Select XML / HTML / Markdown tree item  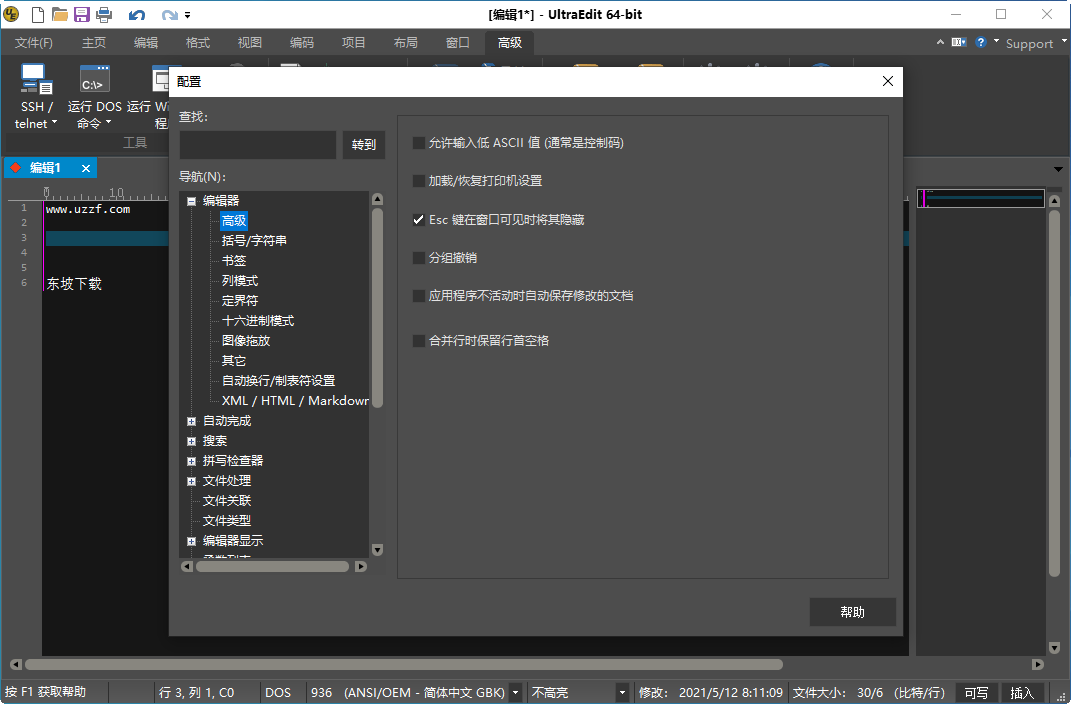click(295, 401)
